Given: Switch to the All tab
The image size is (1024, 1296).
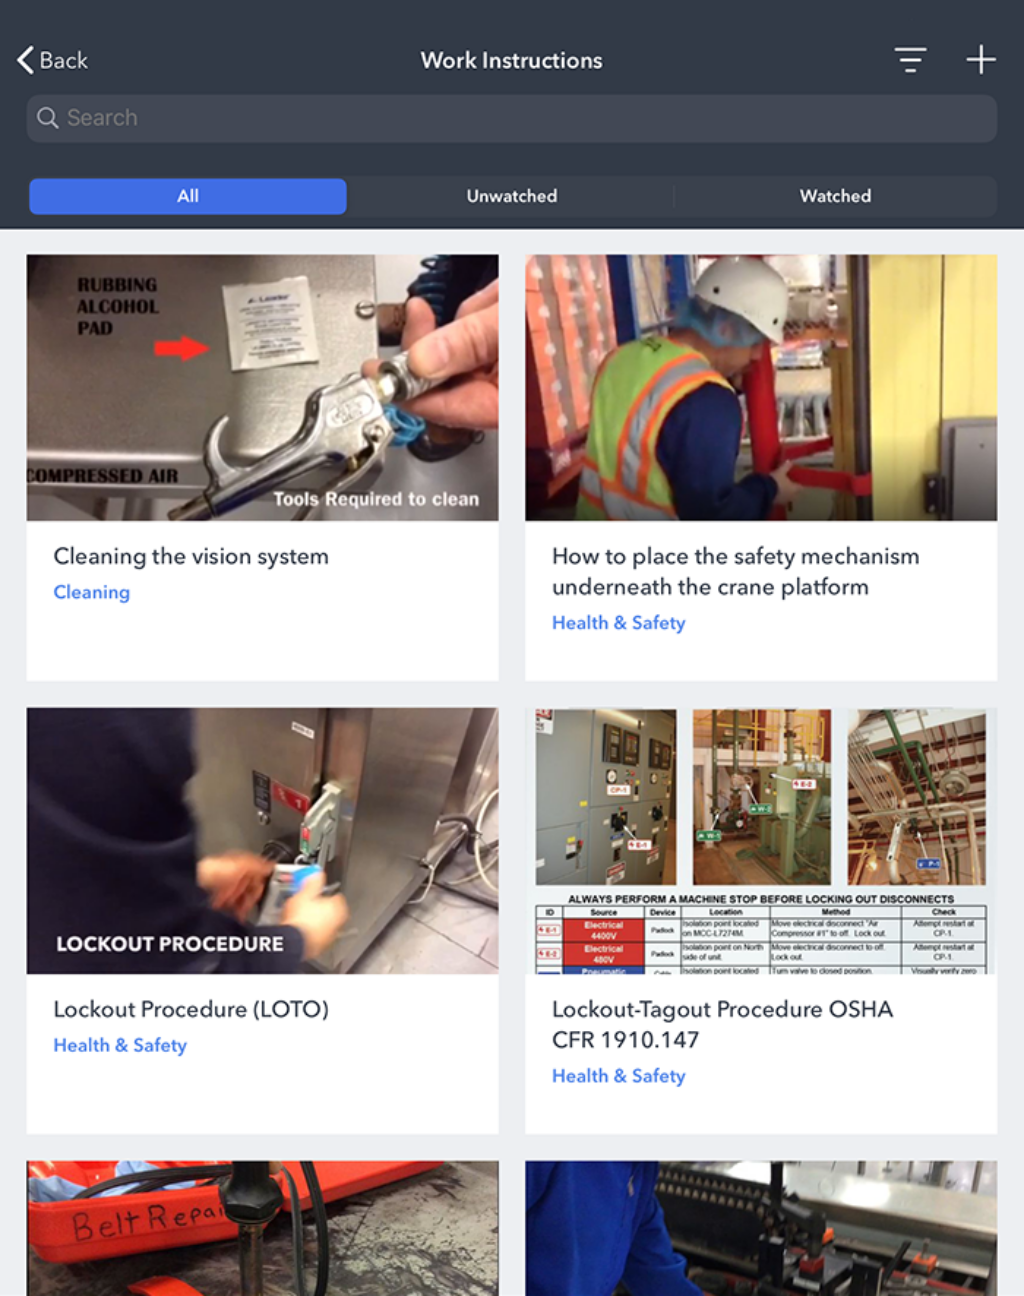Looking at the screenshot, I should [187, 196].
